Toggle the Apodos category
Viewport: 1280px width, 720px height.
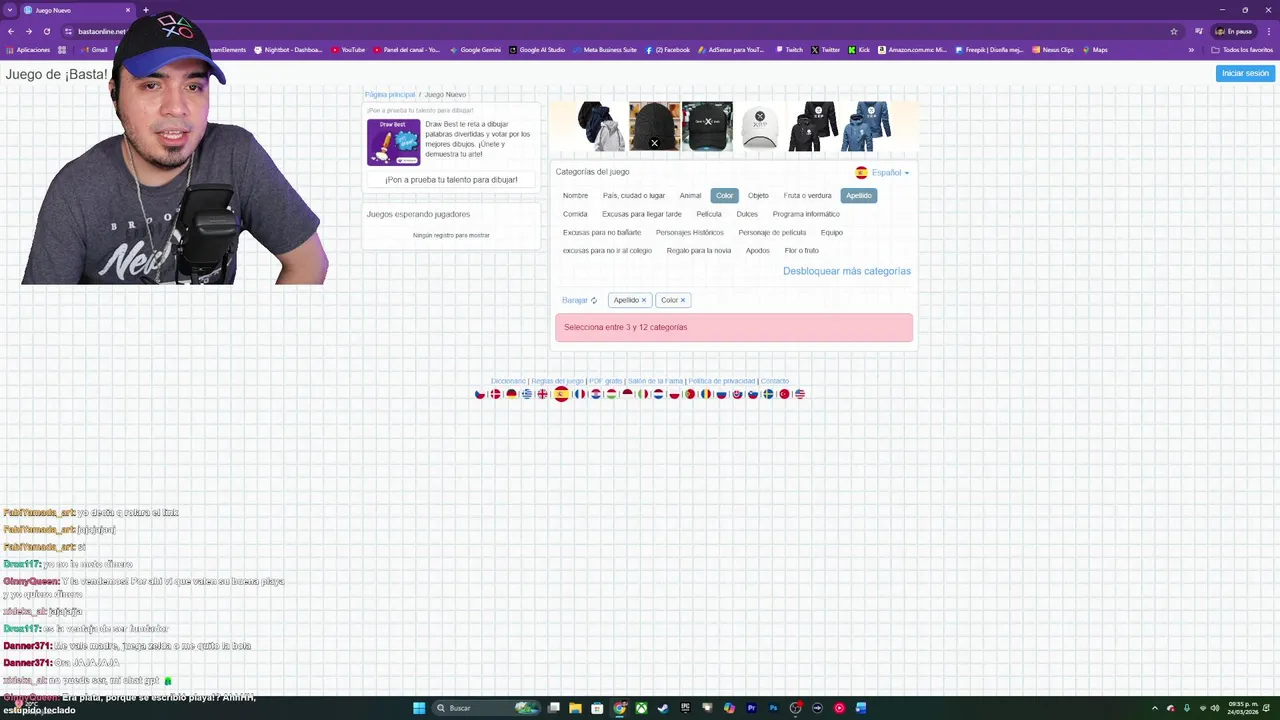[758, 251]
